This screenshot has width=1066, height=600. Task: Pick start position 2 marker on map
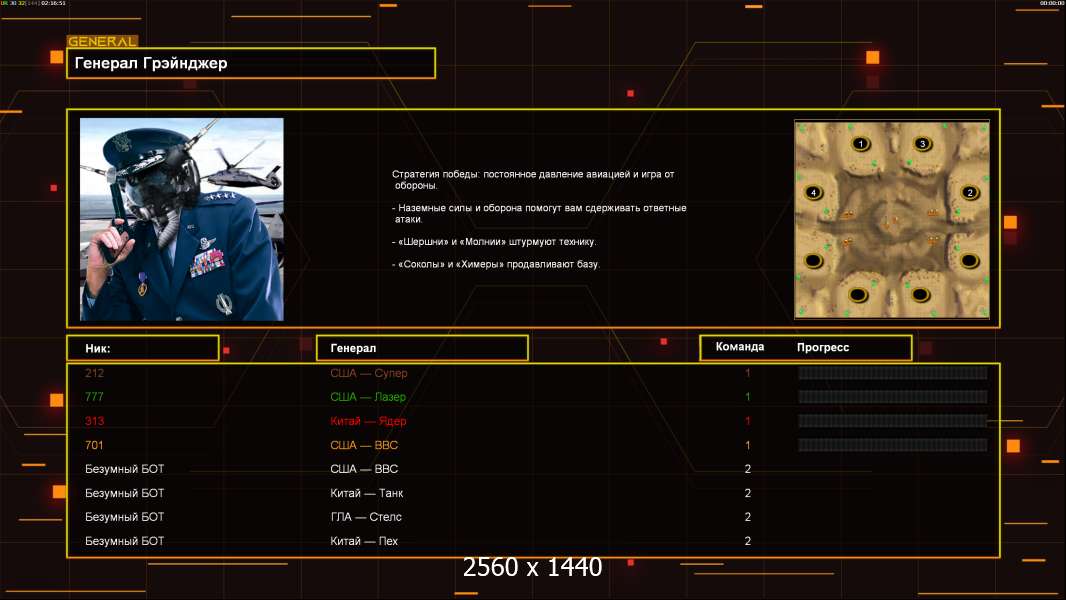click(x=968, y=192)
